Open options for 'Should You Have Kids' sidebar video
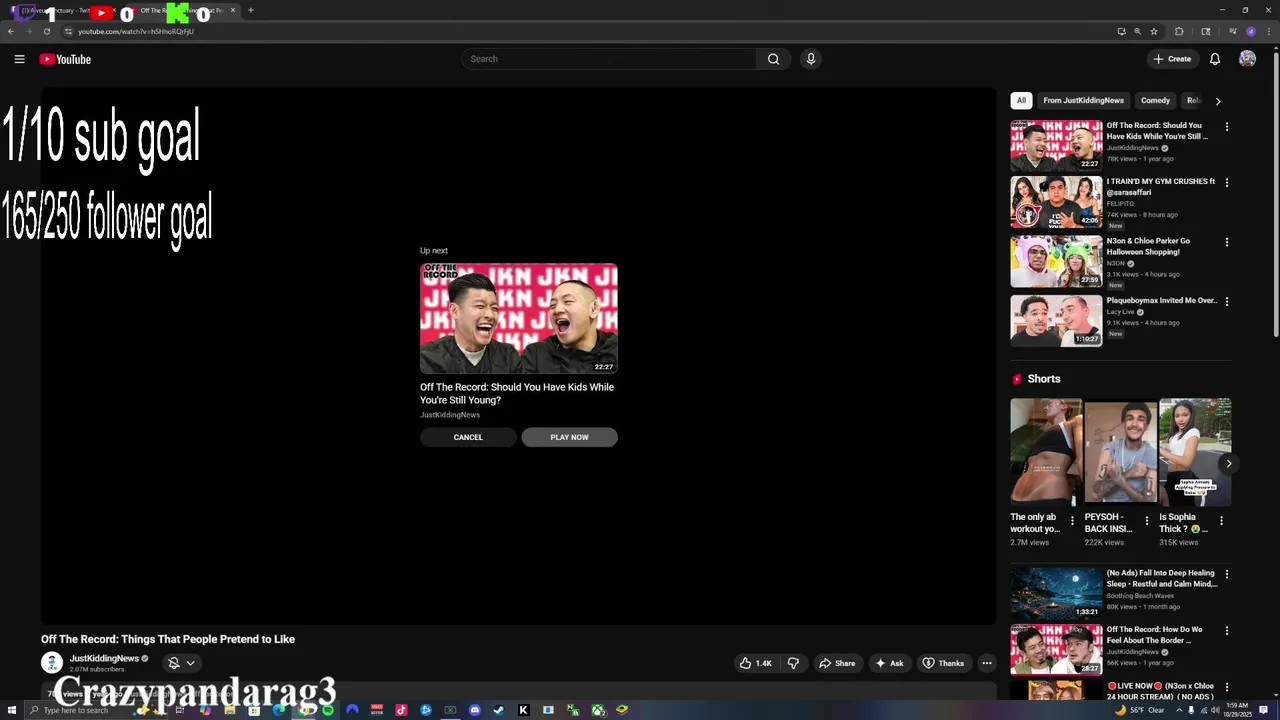The height and width of the screenshot is (720, 1280). pyautogui.click(x=1227, y=127)
